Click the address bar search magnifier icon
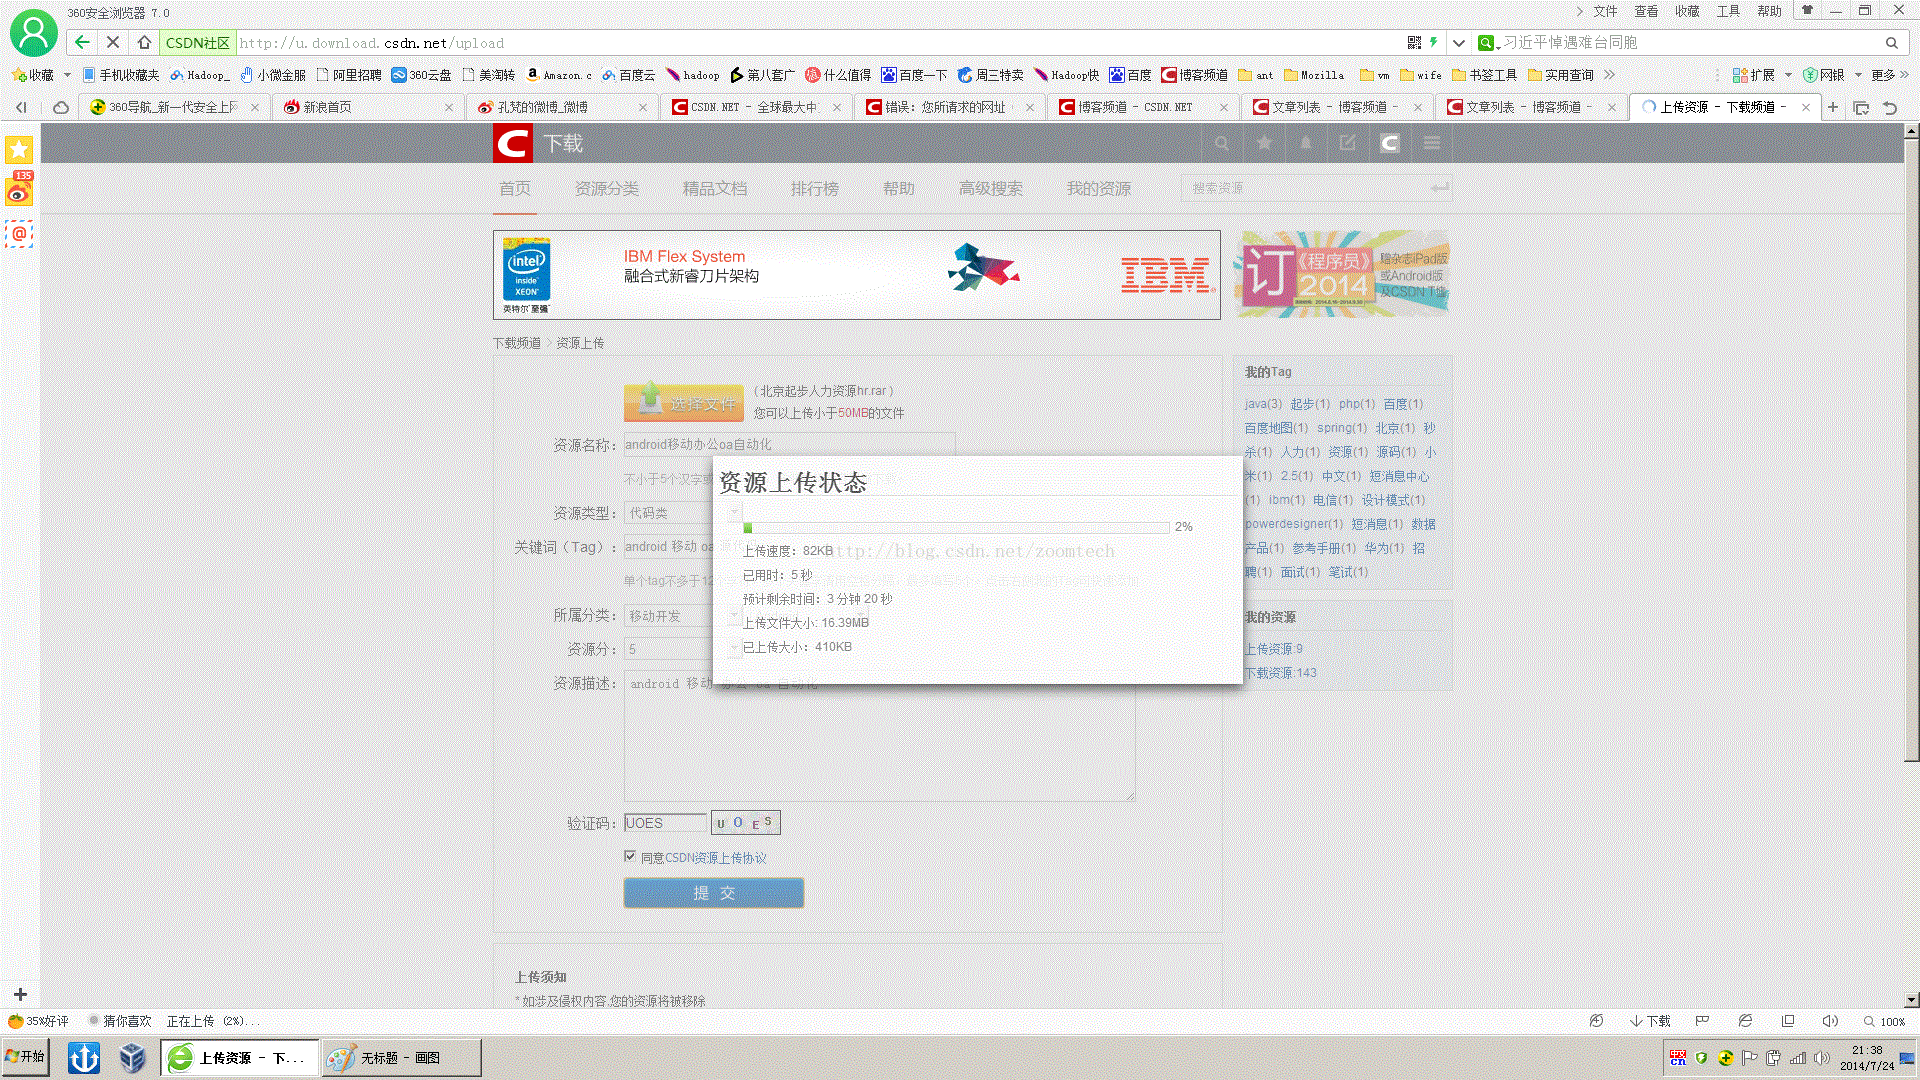The height and width of the screenshot is (1080, 1920). point(1891,43)
